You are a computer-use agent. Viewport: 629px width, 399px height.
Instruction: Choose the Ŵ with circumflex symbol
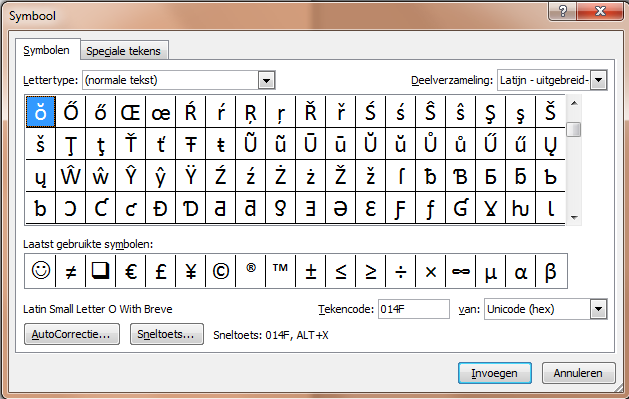point(71,176)
